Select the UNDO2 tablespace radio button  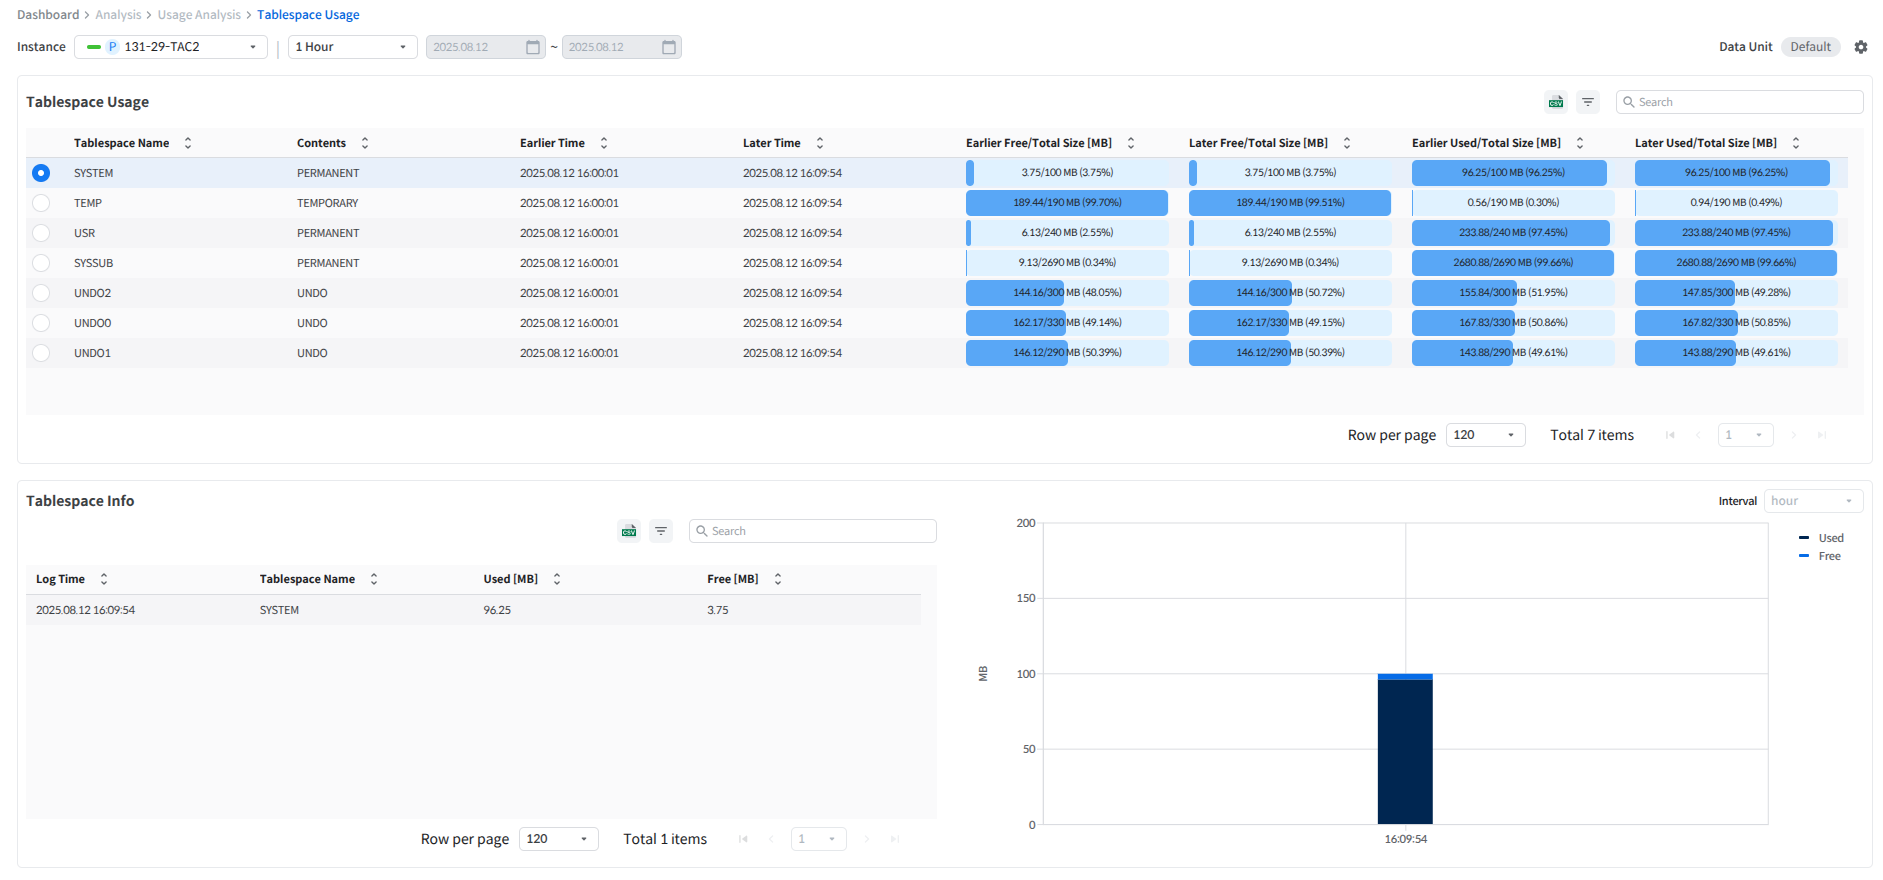pyautogui.click(x=41, y=293)
